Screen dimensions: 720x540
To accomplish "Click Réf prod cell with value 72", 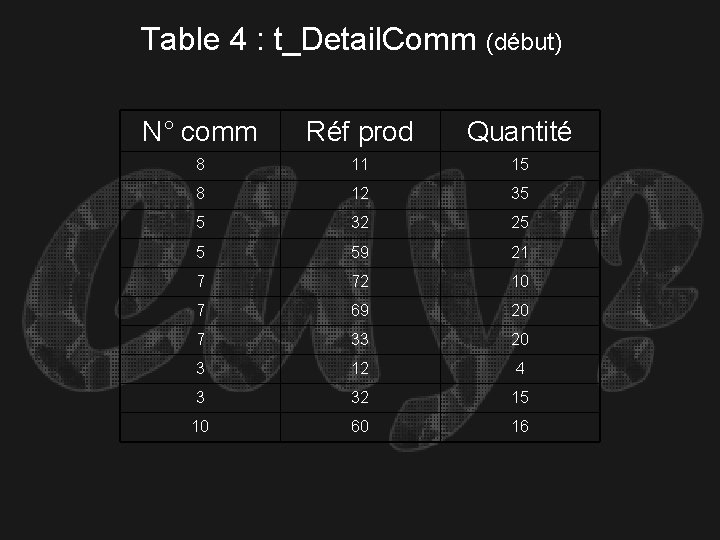I will 360,281.
